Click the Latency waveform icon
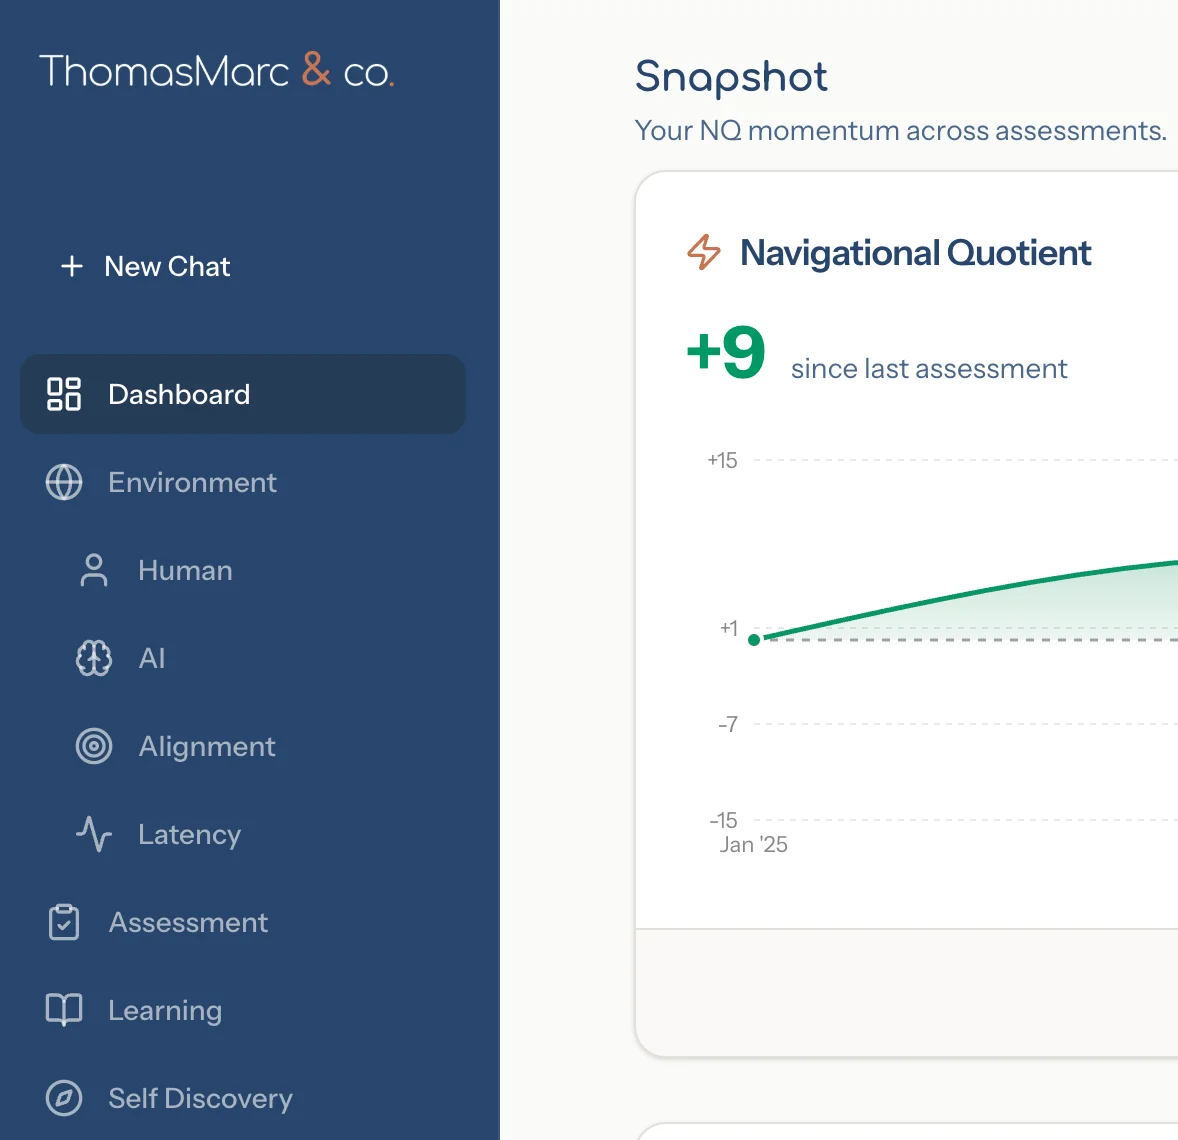The height and width of the screenshot is (1140, 1178). tap(94, 834)
